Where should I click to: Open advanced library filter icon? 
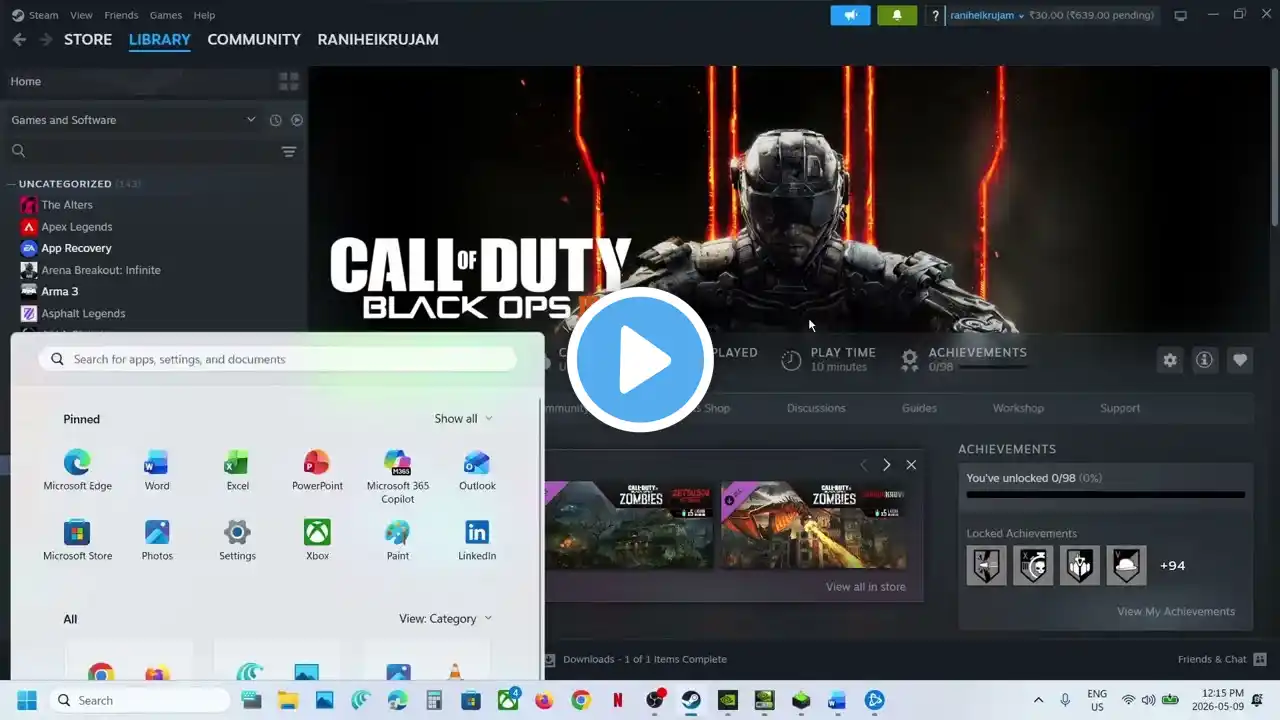tap(289, 151)
